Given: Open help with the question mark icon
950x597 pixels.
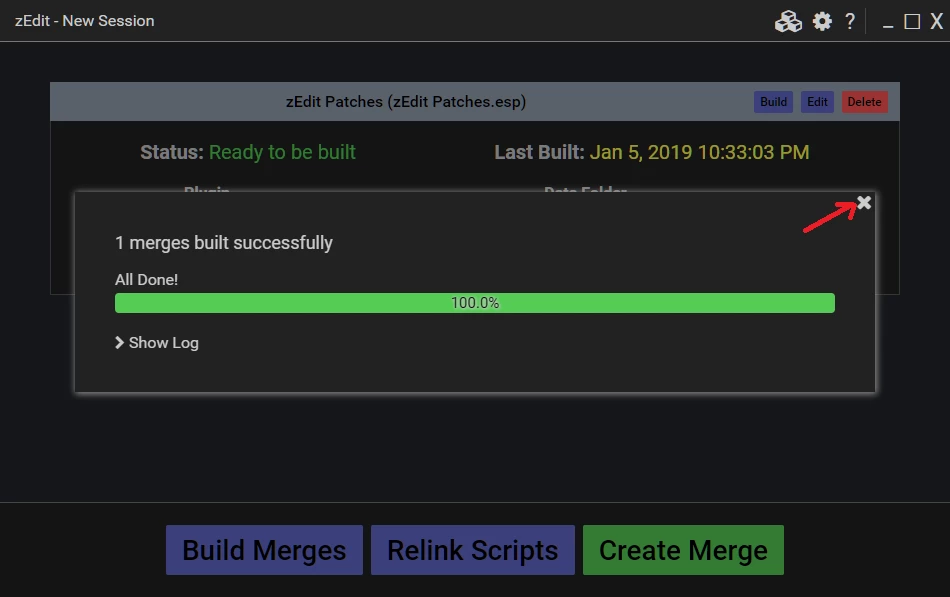Looking at the screenshot, I should click(x=850, y=21).
